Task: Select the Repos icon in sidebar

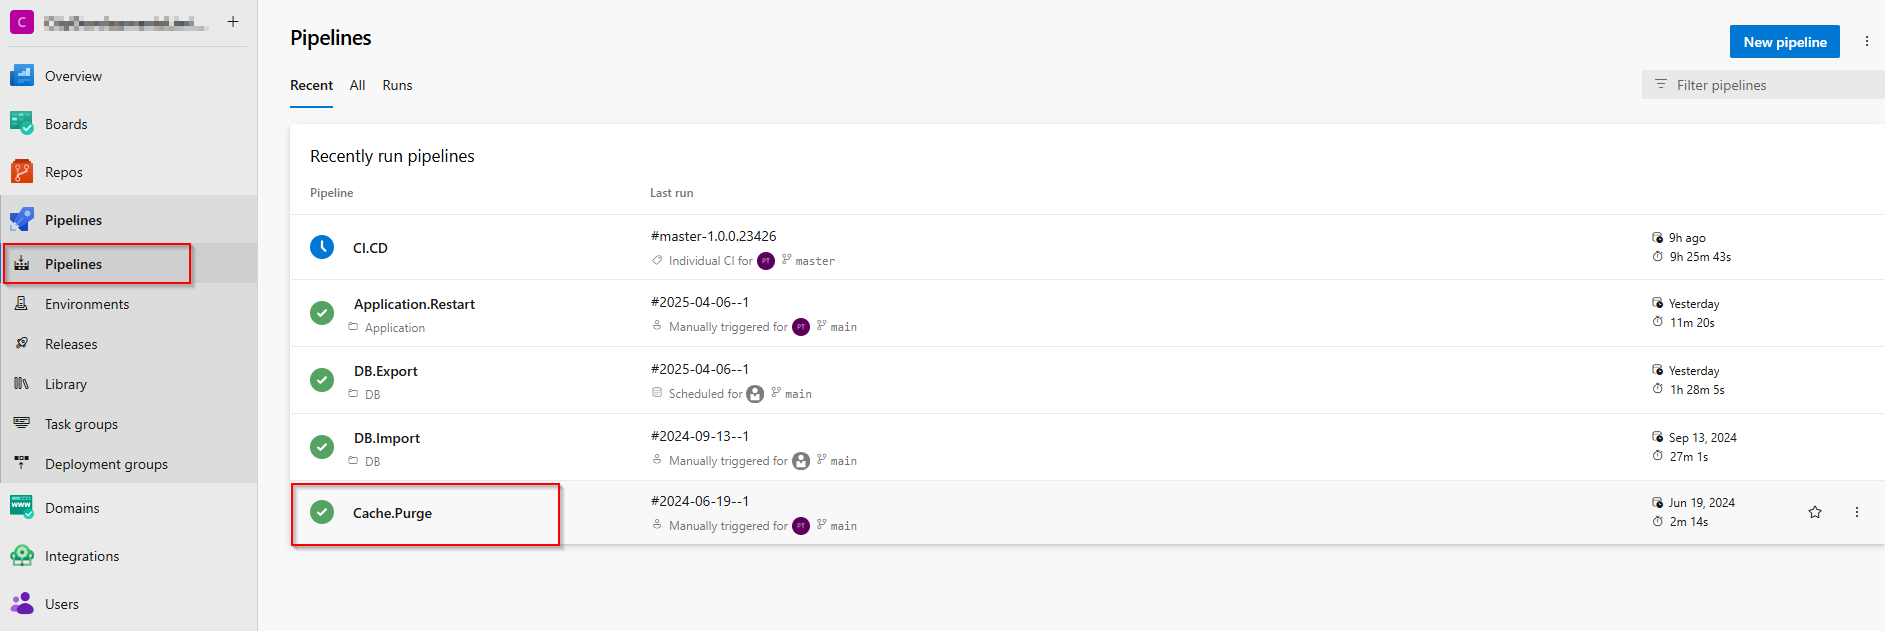Action: (x=22, y=171)
